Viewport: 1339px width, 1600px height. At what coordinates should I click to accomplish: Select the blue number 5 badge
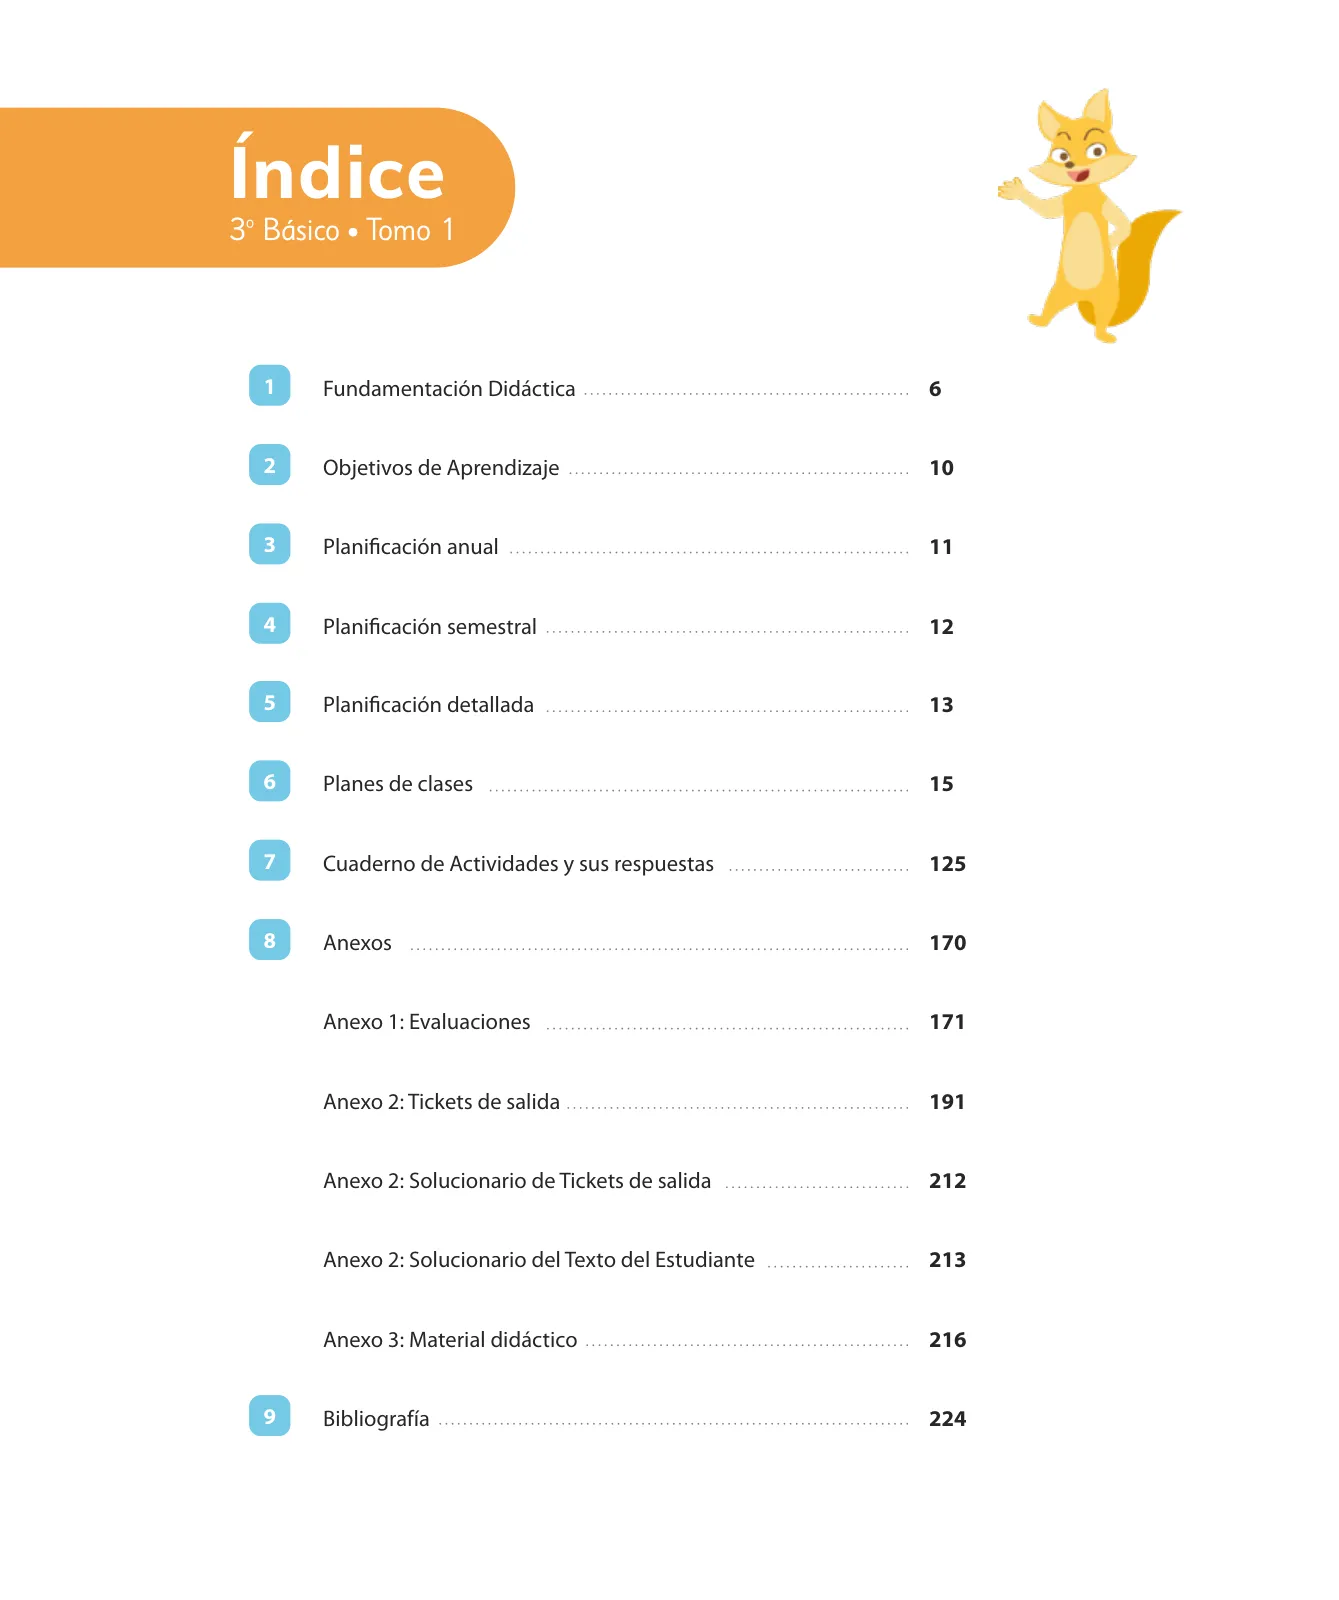tap(269, 702)
